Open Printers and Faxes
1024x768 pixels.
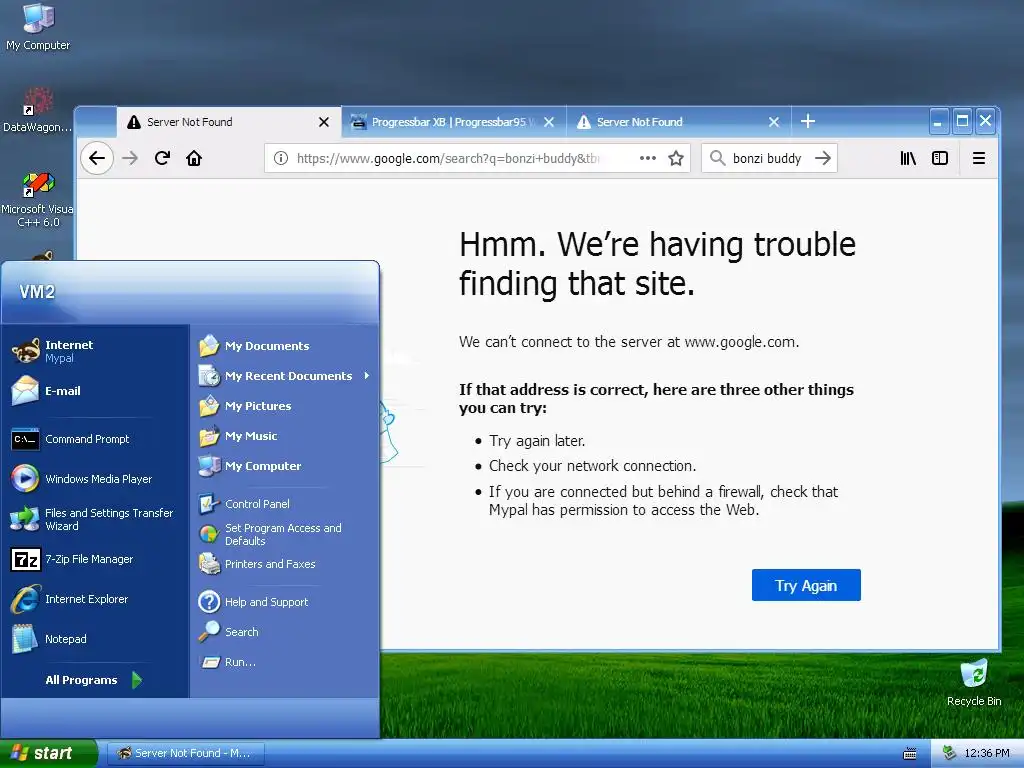click(x=285, y=564)
